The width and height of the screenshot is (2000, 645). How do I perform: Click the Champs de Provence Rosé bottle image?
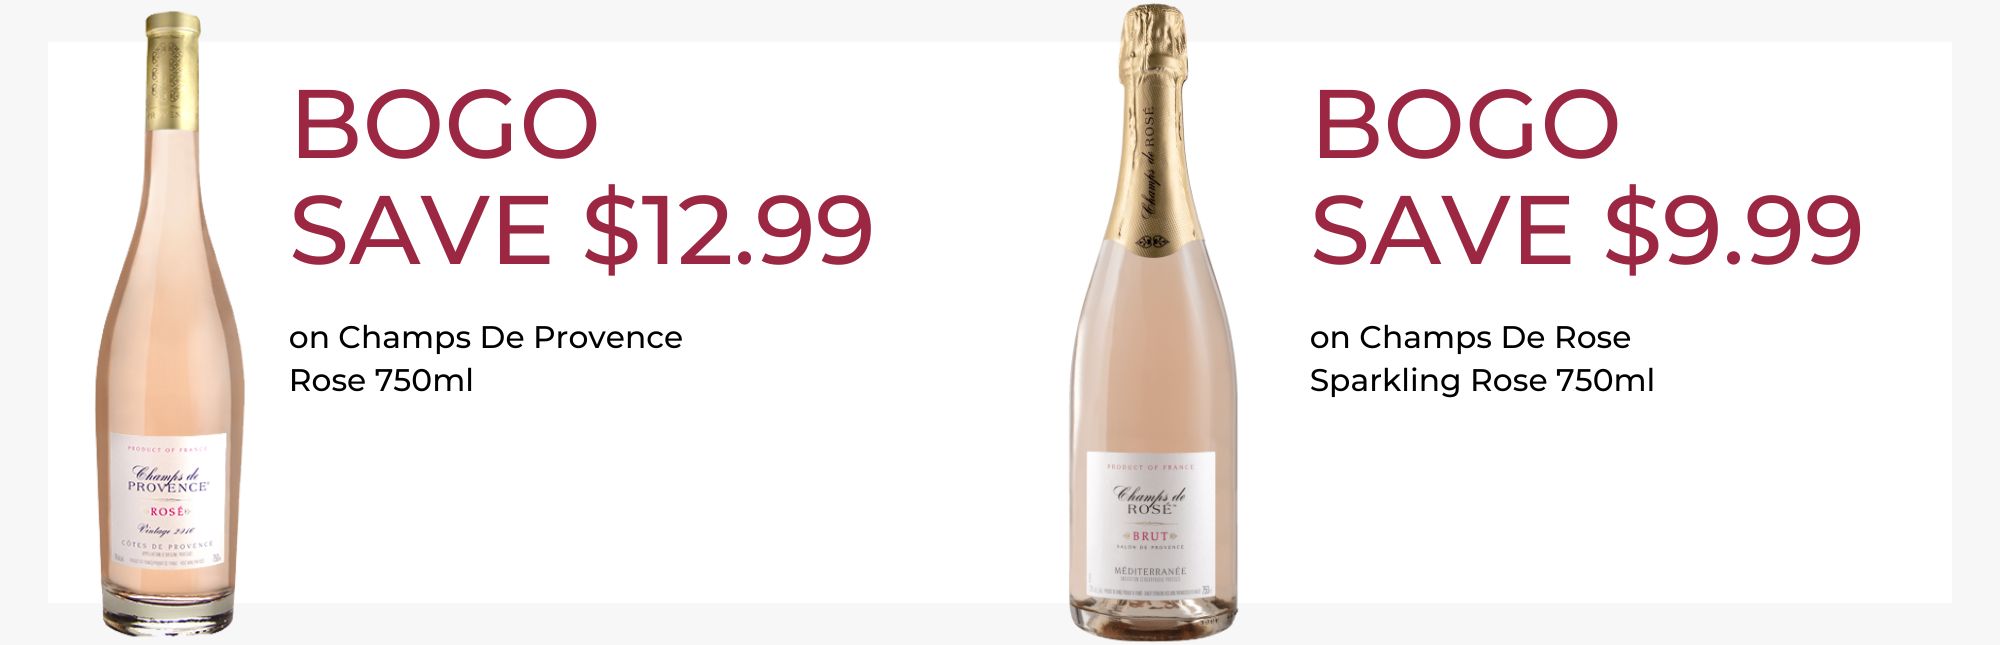(x=171, y=324)
